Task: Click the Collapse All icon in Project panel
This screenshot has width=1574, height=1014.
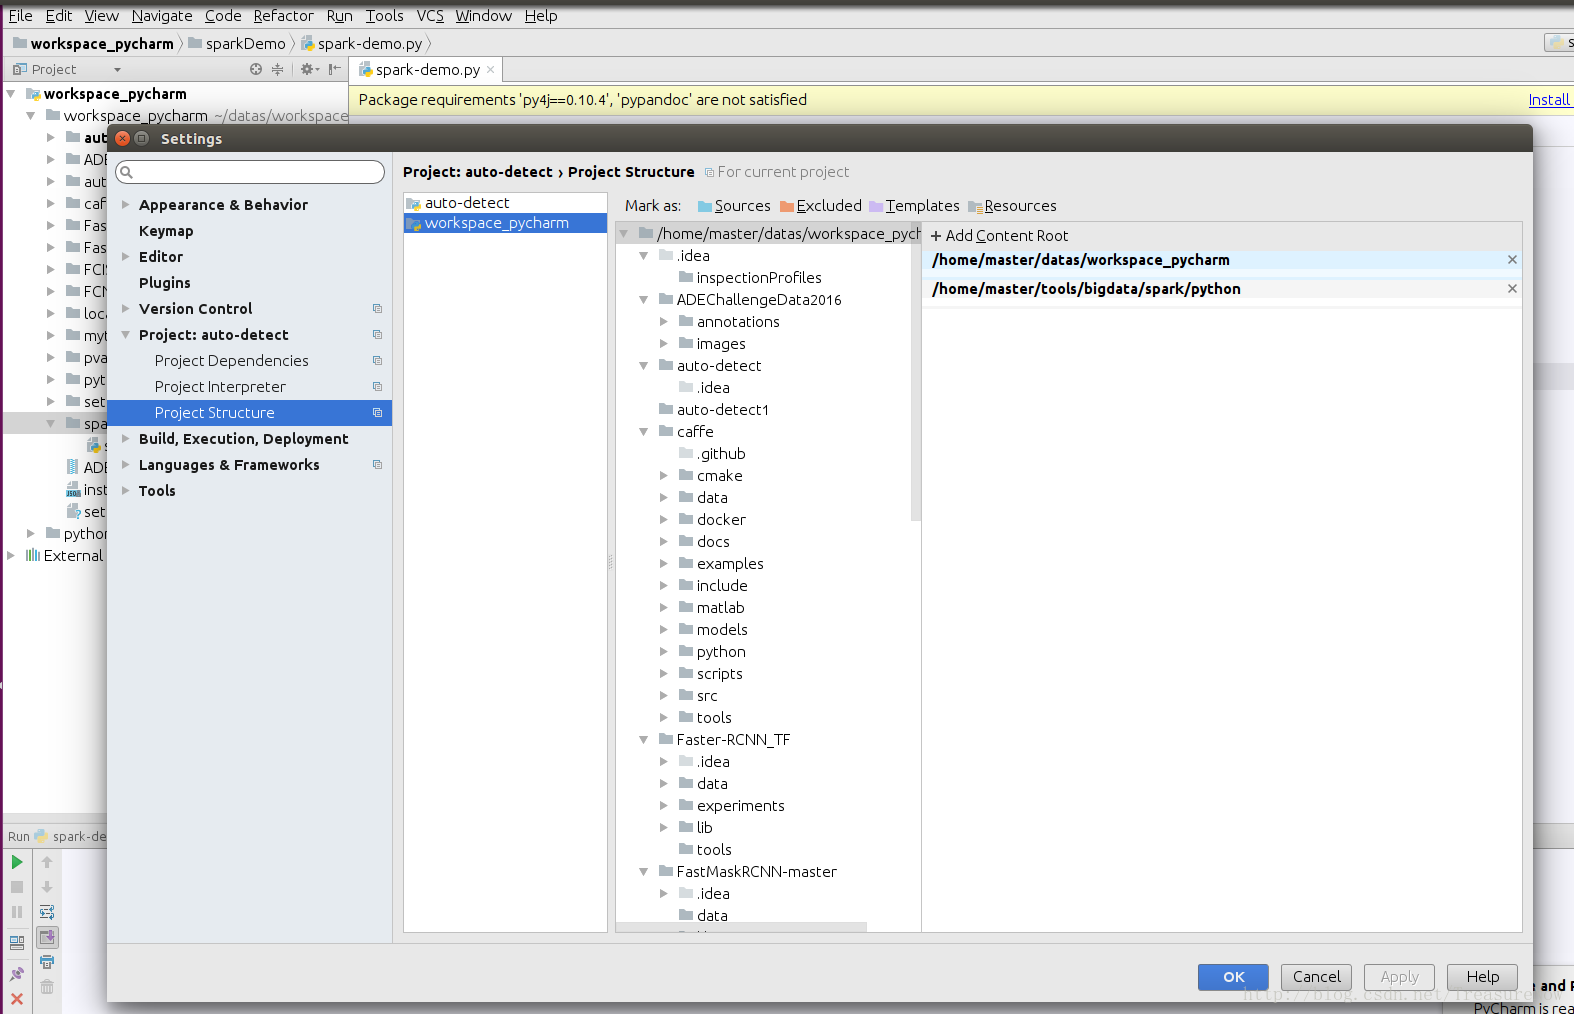Action: [x=278, y=69]
